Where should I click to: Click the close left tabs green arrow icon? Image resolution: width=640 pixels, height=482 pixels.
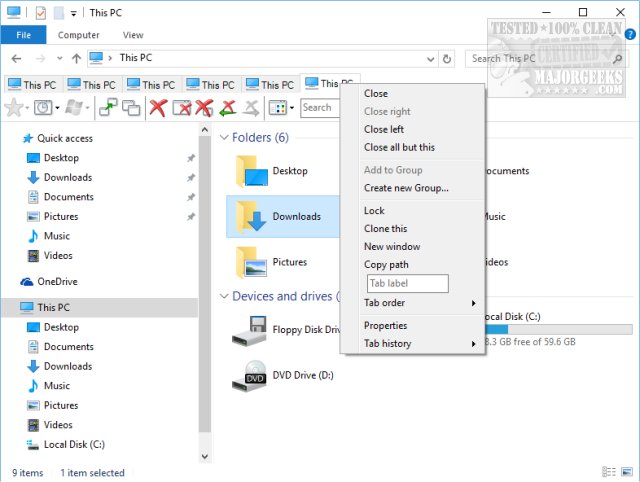pyautogui.click(x=228, y=108)
